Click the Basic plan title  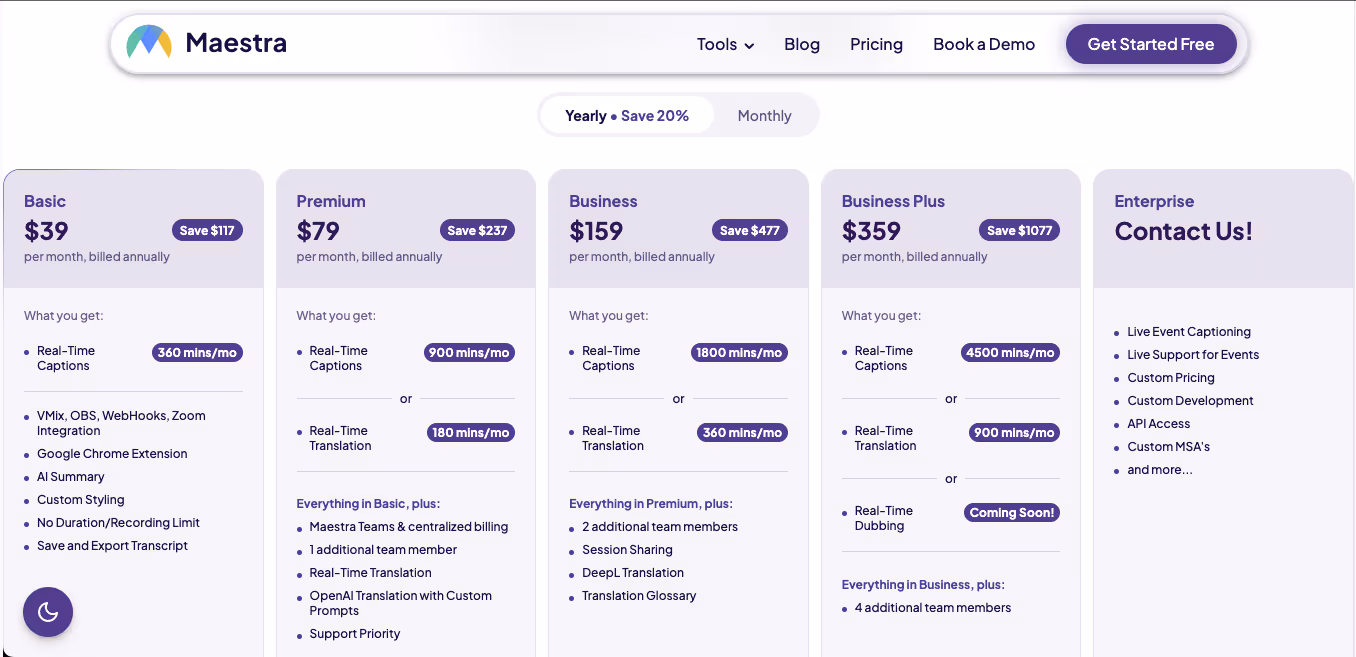click(45, 201)
